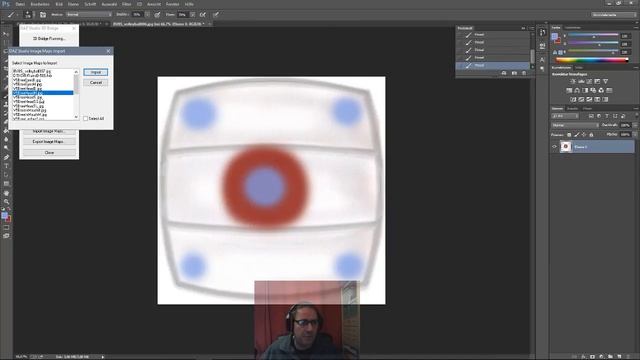Add a Channel Mixer adjustment layer
640x360 pixels.
pos(601,91)
